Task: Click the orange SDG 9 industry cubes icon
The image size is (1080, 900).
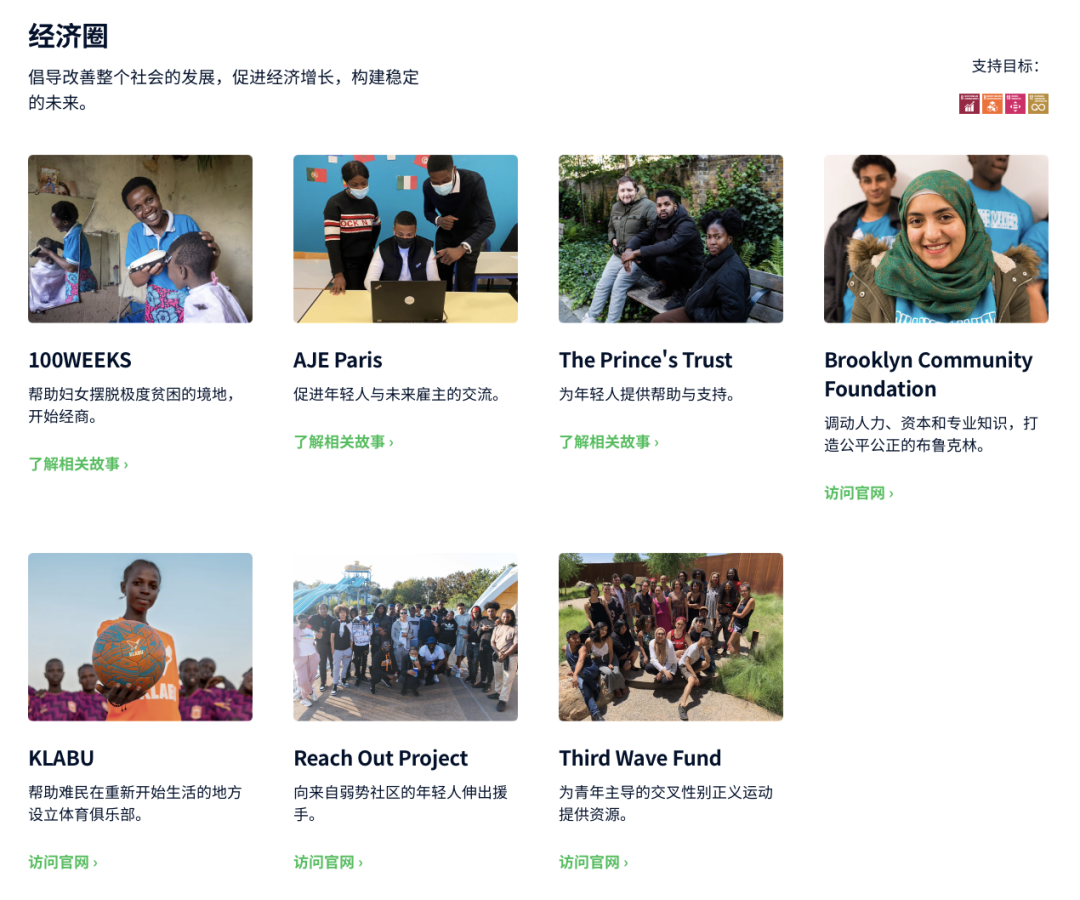Action: tap(992, 104)
